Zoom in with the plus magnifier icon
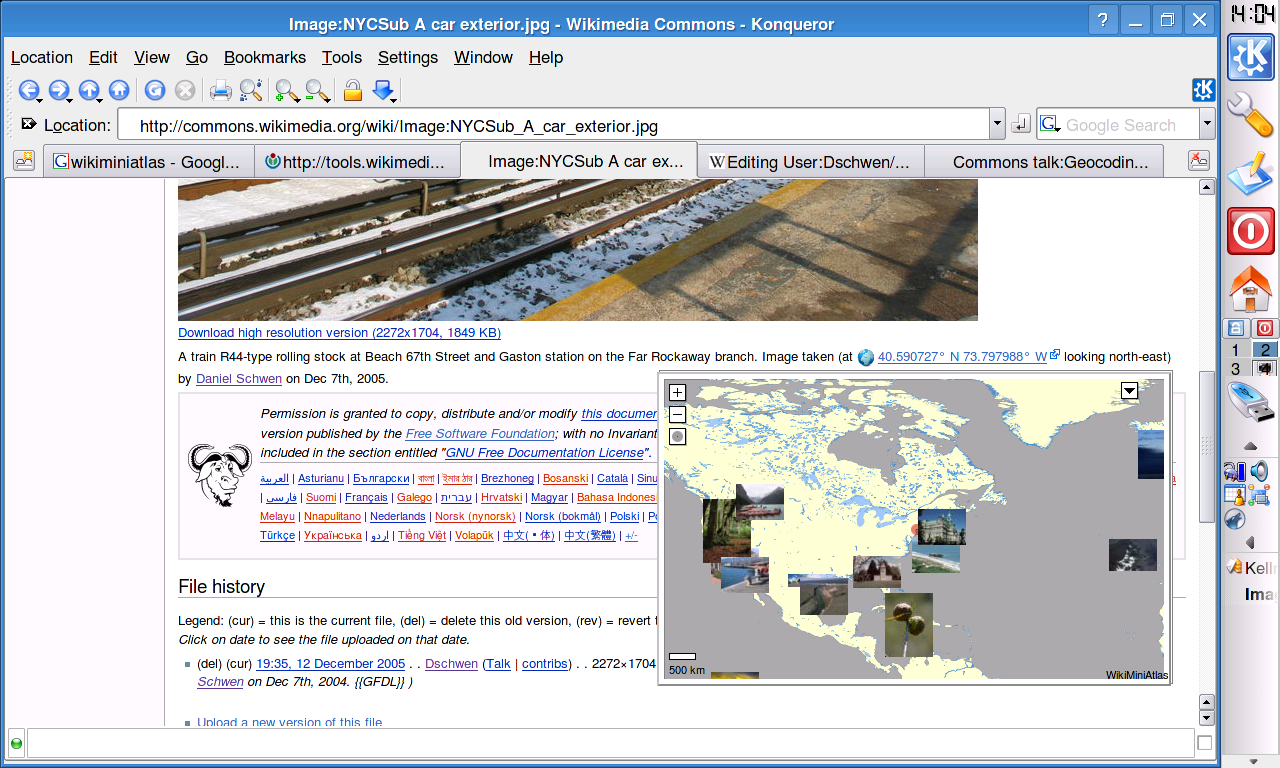The width and height of the screenshot is (1280, 768). [x=288, y=91]
